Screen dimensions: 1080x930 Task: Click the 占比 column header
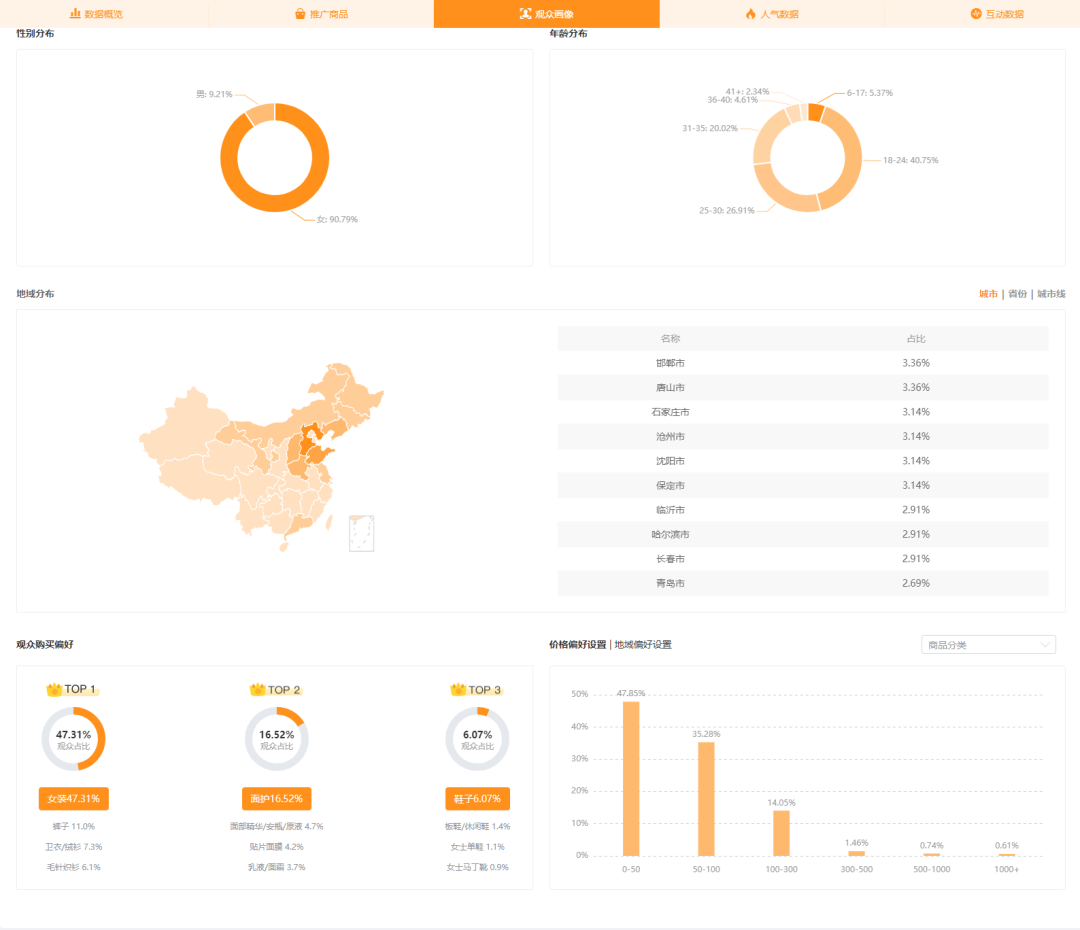pyautogui.click(x=916, y=339)
